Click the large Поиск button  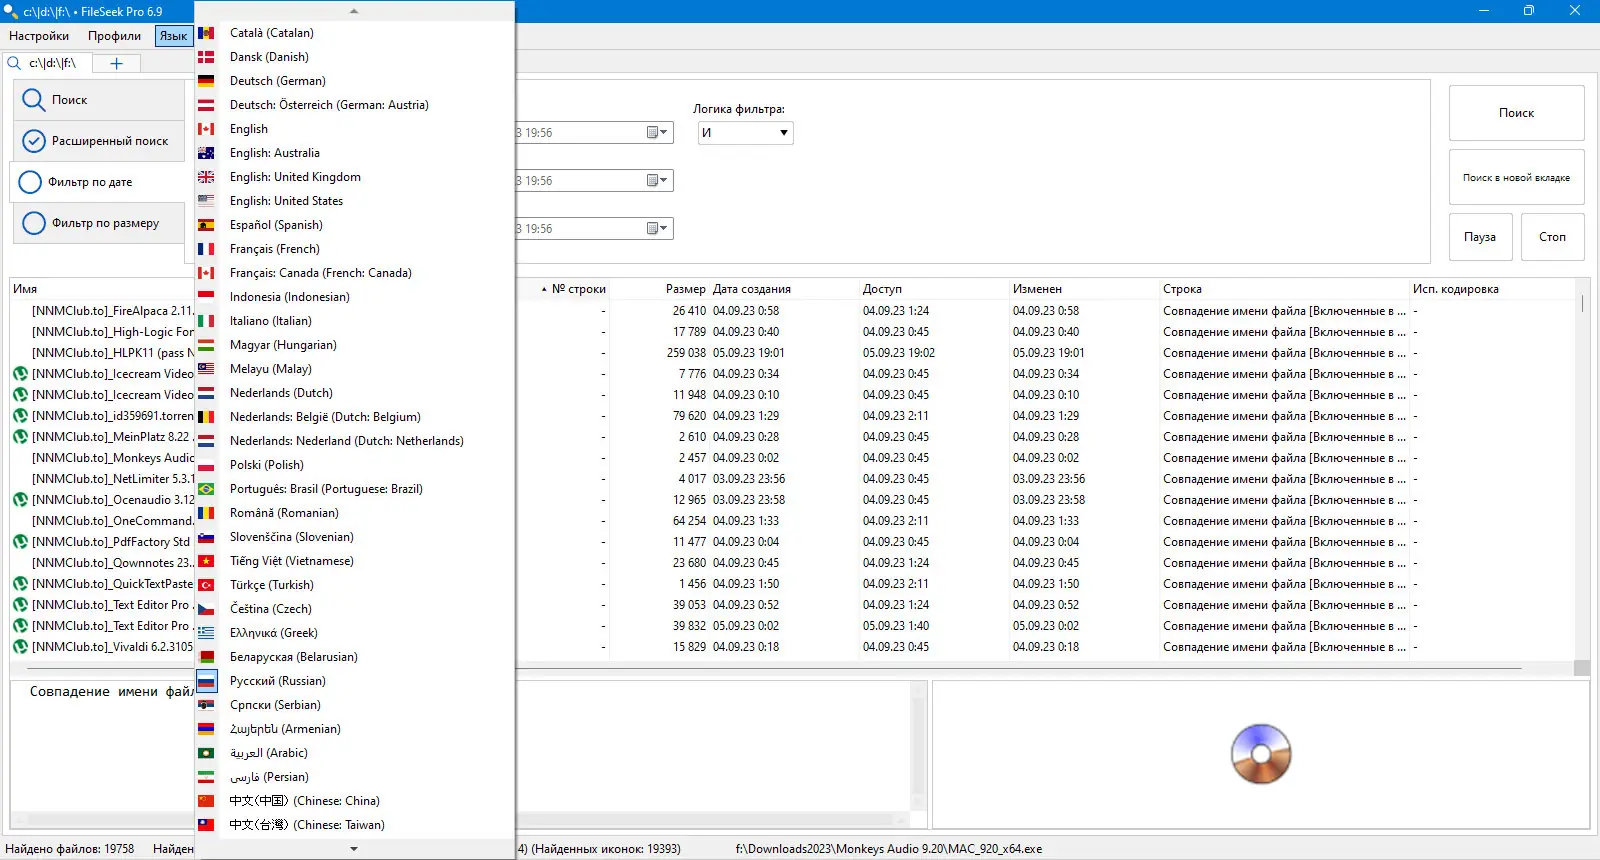point(1516,113)
